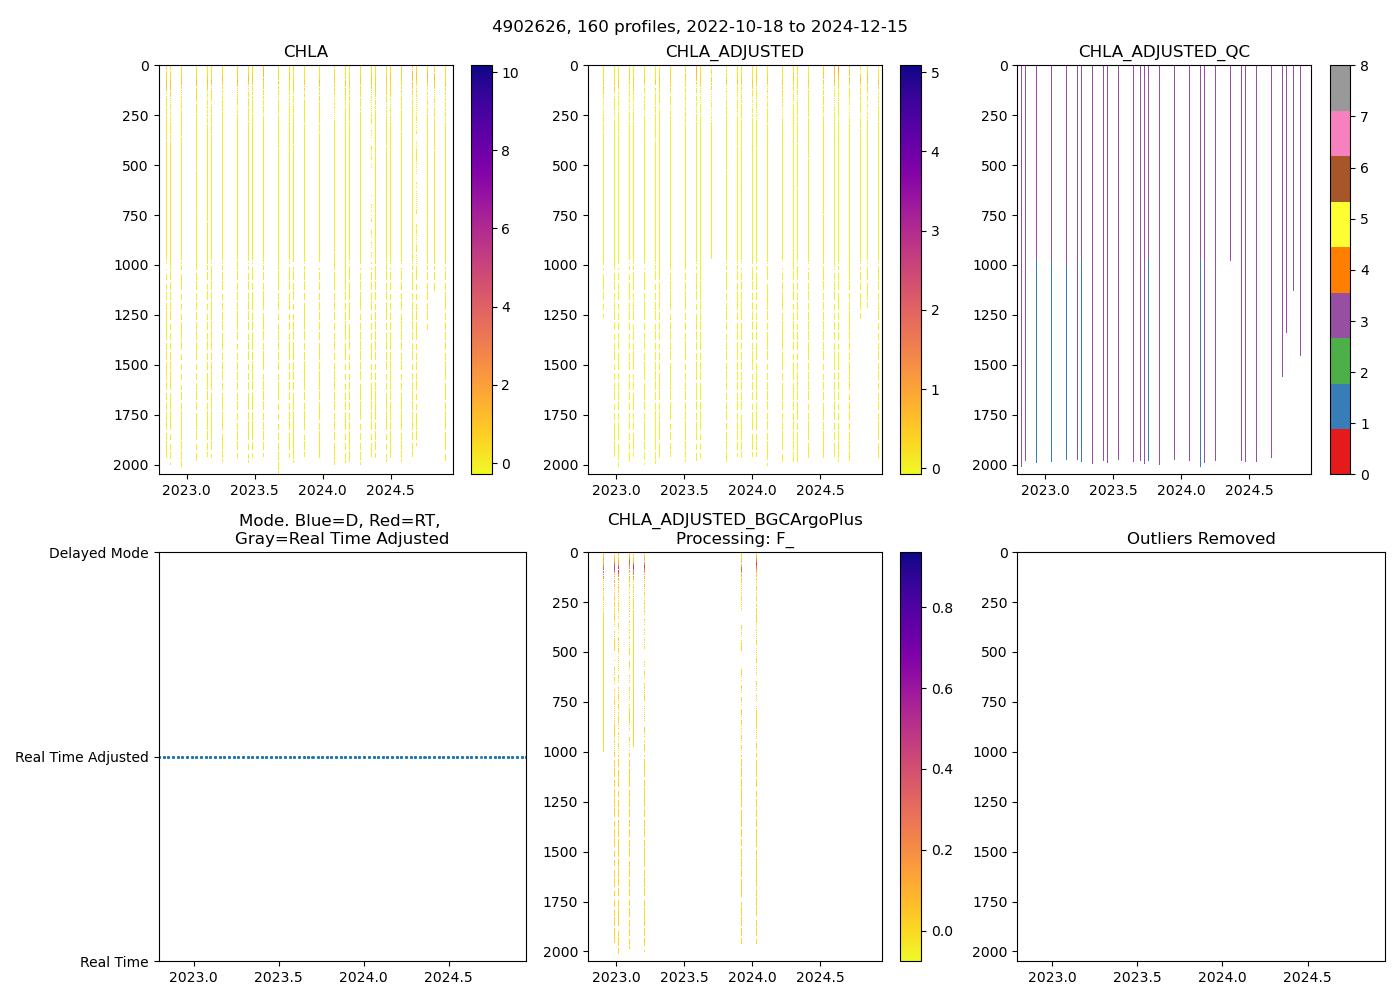Image resolution: width=1400 pixels, height=1000 pixels.
Task: Click the CHLA_ADJUSTED plot title
Action: click(735, 52)
